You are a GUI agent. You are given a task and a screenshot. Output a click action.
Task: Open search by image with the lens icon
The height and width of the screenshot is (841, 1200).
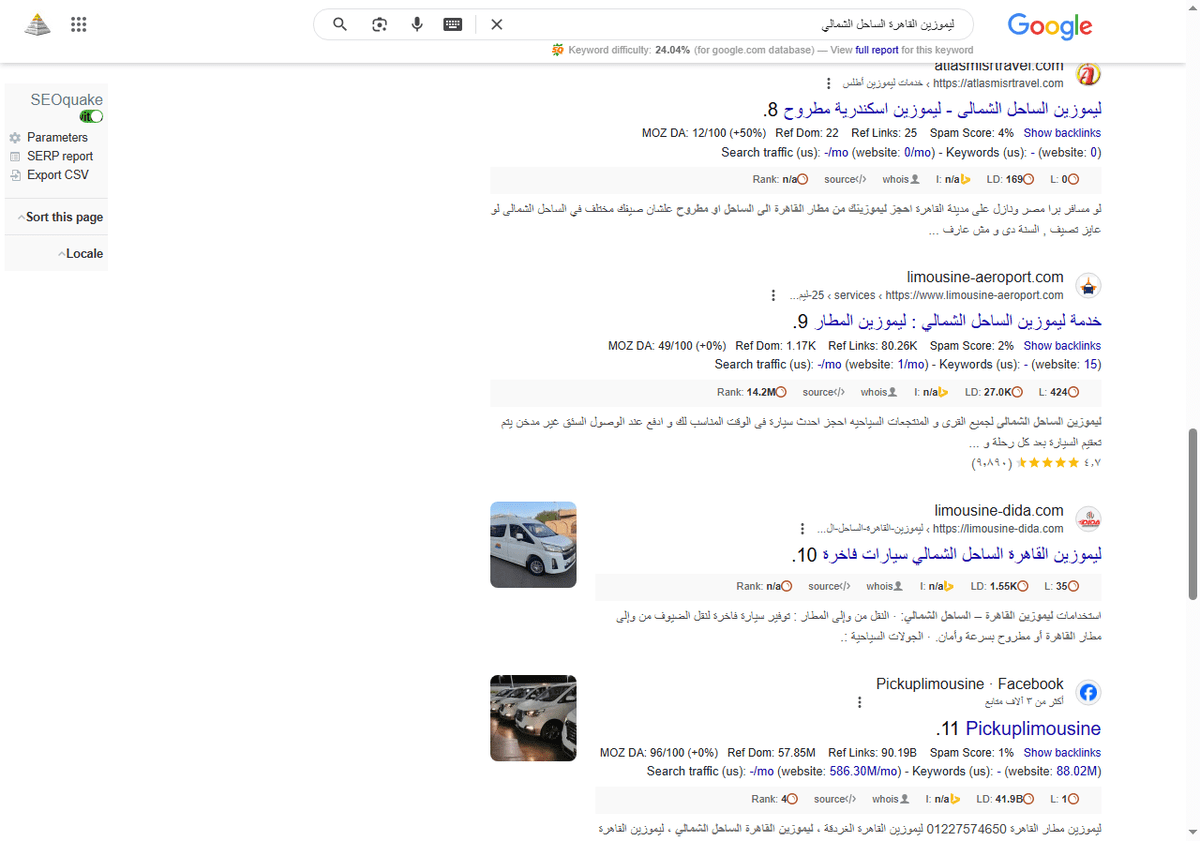coord(379,24)
